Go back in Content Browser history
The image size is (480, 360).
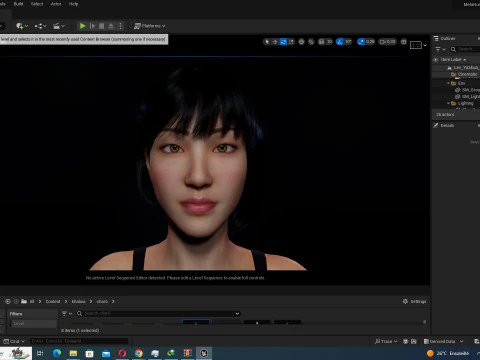tap(8, 301)
